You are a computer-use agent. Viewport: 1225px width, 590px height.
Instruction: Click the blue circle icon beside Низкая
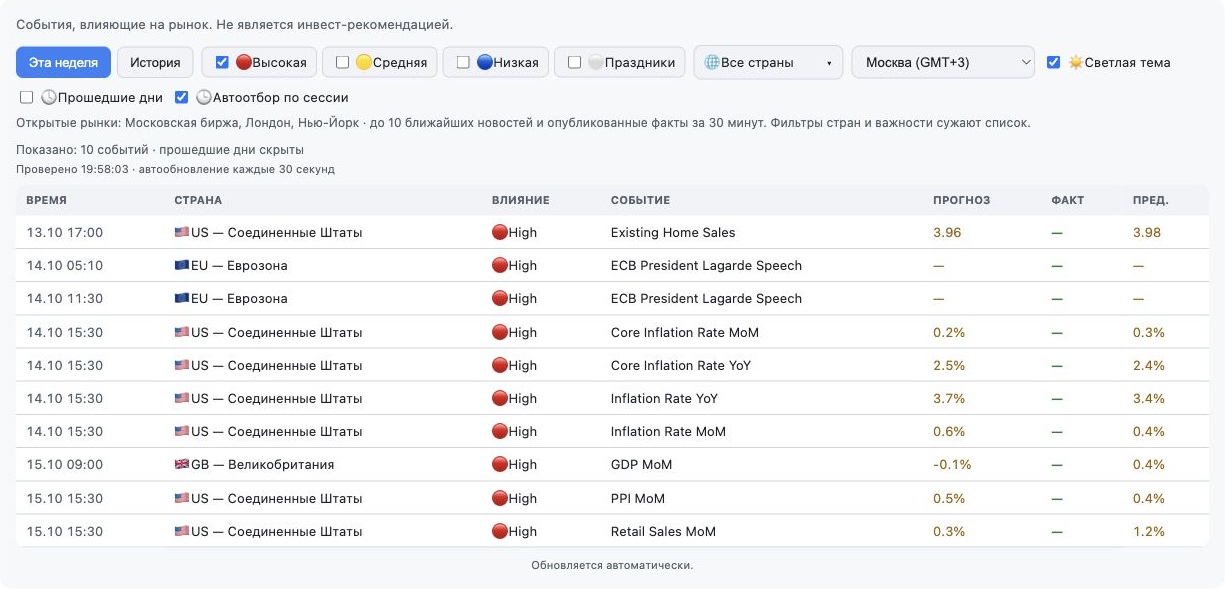click(x=484, y=62)
